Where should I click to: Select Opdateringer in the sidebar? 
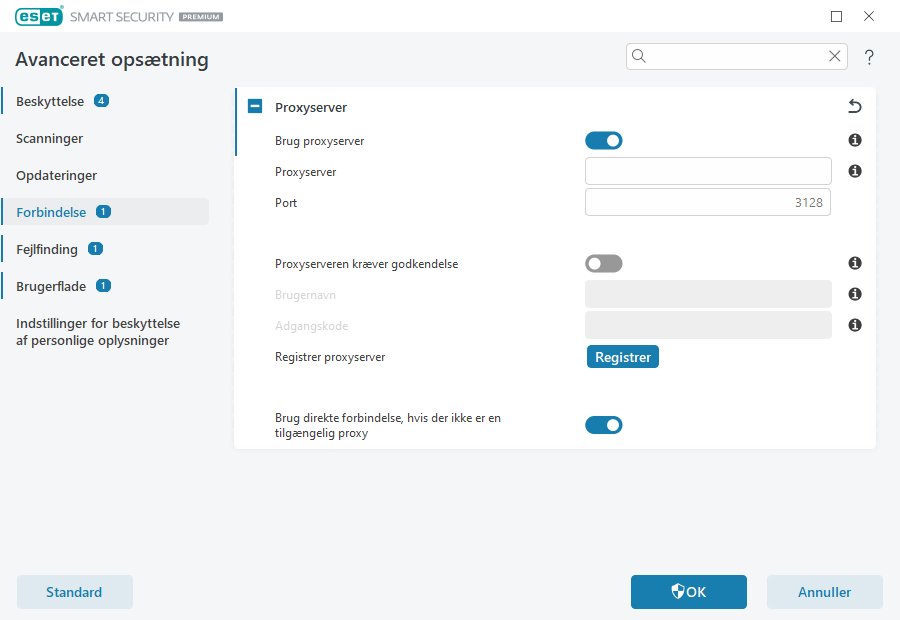[x=56, y=175]
